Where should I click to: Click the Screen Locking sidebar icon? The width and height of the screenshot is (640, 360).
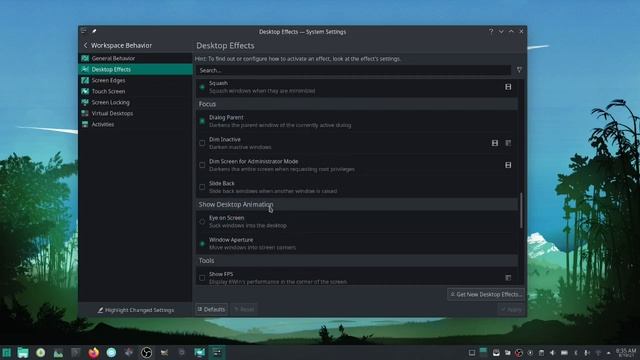(85, 102)
